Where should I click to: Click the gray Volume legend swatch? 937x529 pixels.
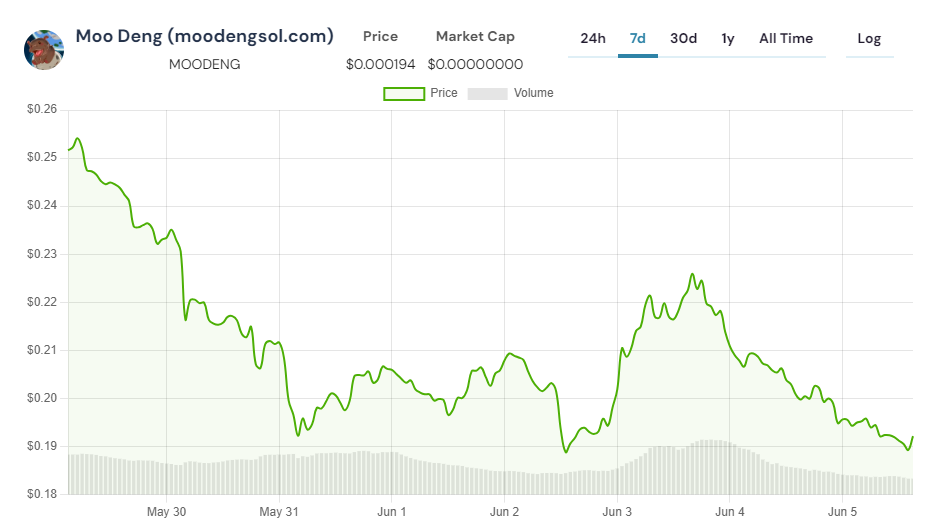(x=487, y=93)
